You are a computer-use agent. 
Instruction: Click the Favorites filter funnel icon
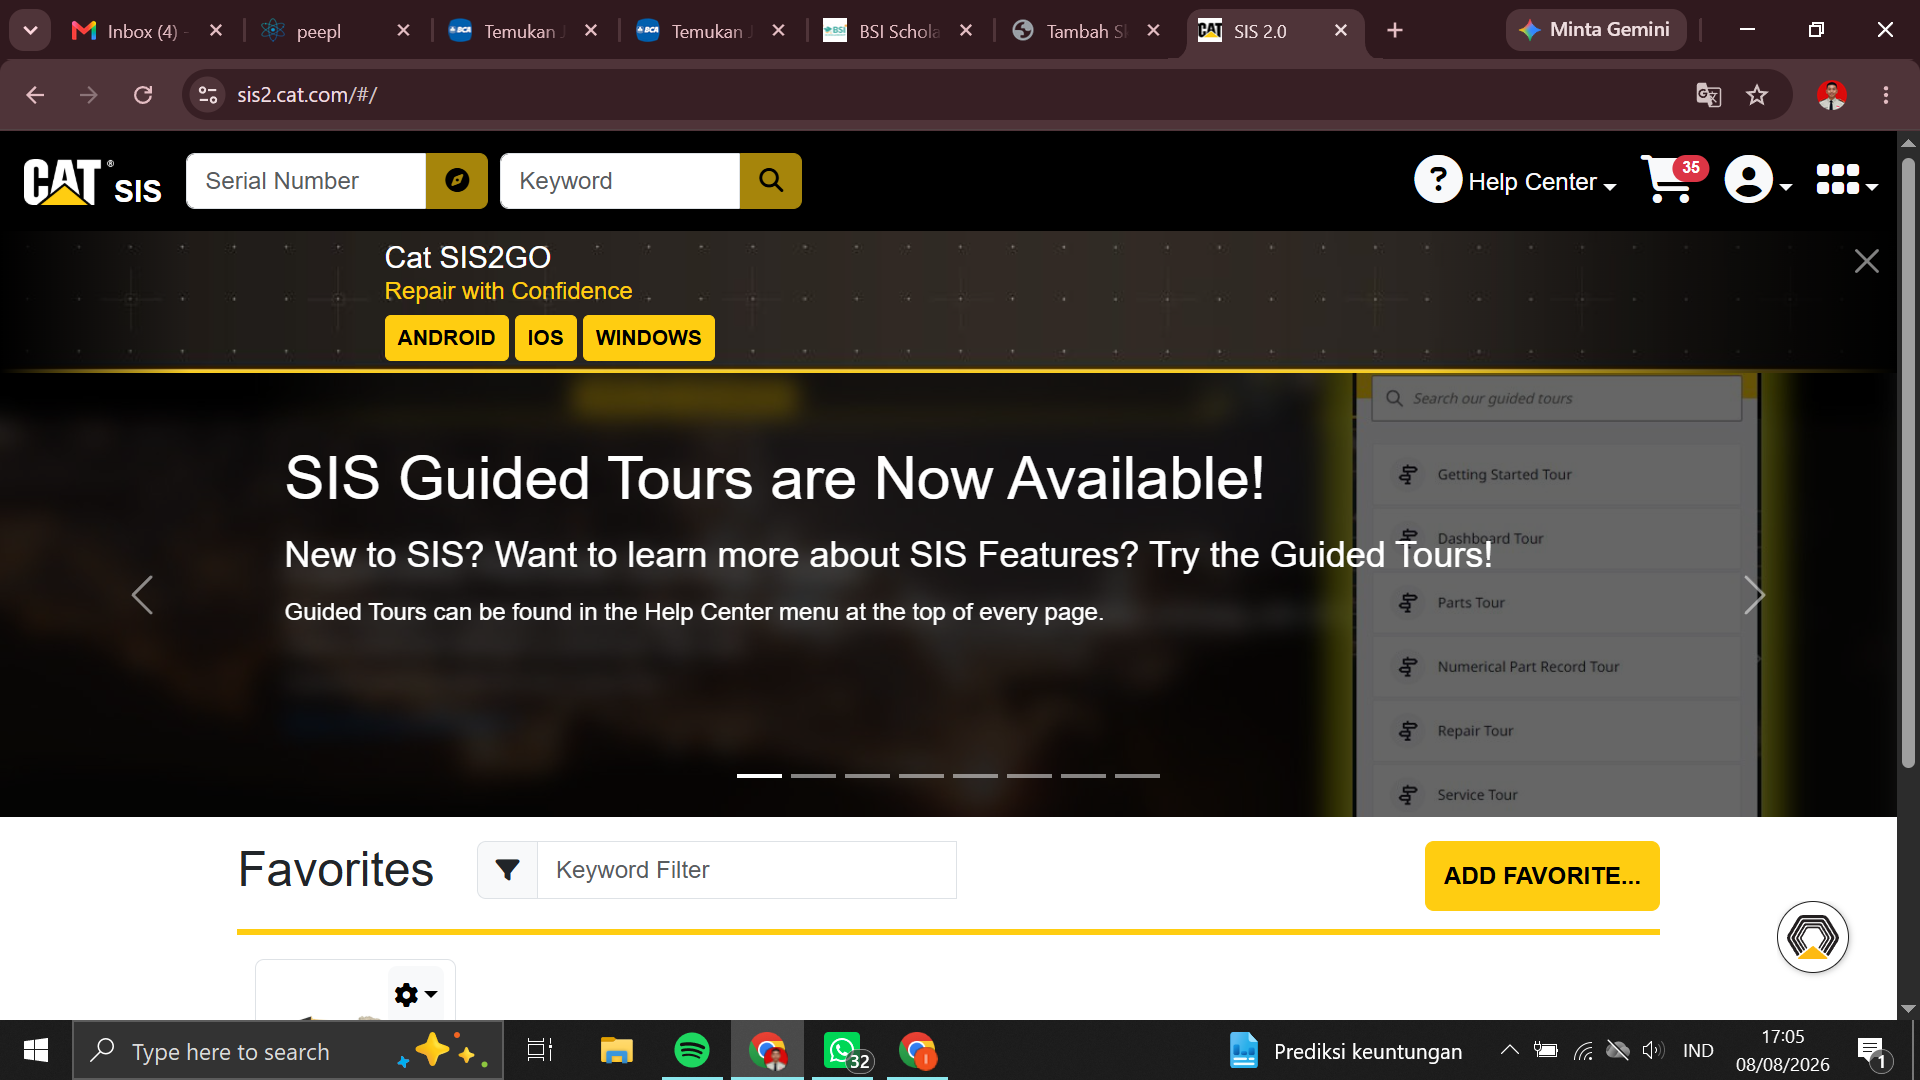coord(508,870)
